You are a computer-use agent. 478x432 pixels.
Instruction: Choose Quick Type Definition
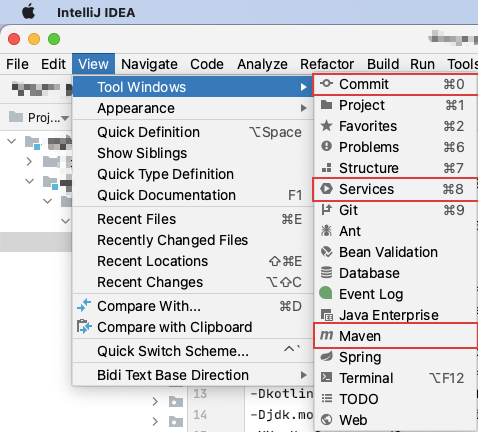click(193, 174)
